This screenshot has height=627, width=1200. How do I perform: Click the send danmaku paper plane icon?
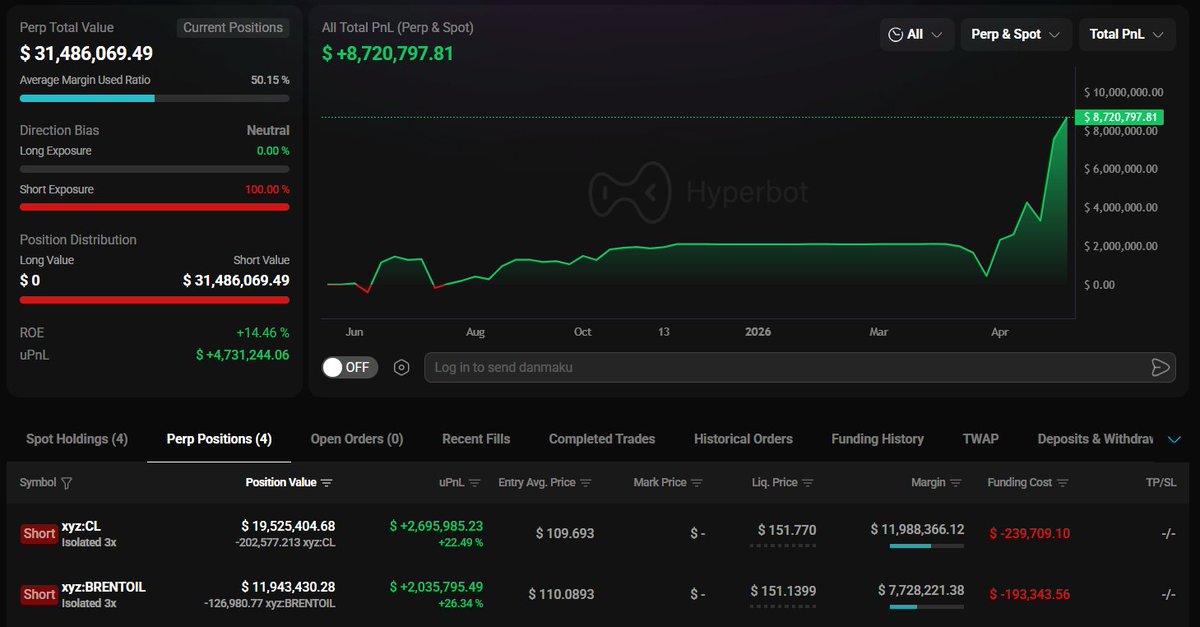(x=1160, y=367)
